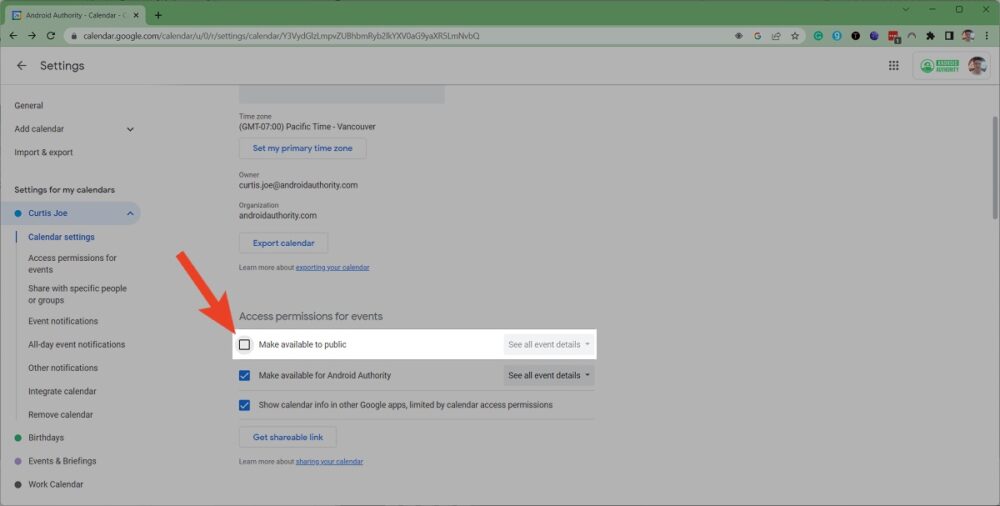Viewport: 1000px width, 506px height.
Task: Open Import & export settings
Action: [x=43, y=153]
